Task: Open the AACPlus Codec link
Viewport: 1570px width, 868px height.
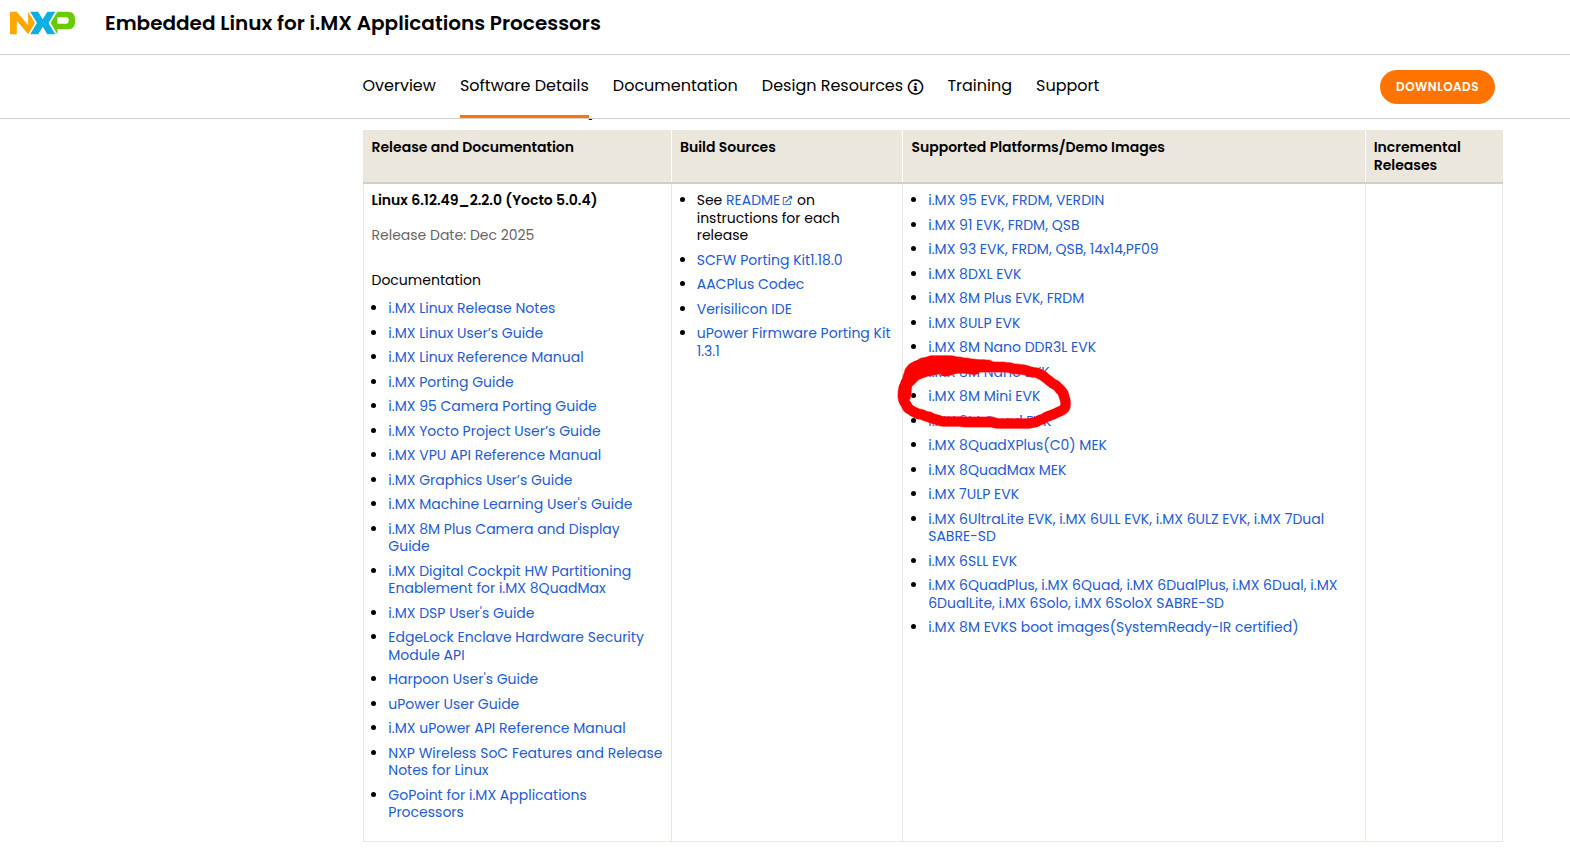Action: pos(749,284)
